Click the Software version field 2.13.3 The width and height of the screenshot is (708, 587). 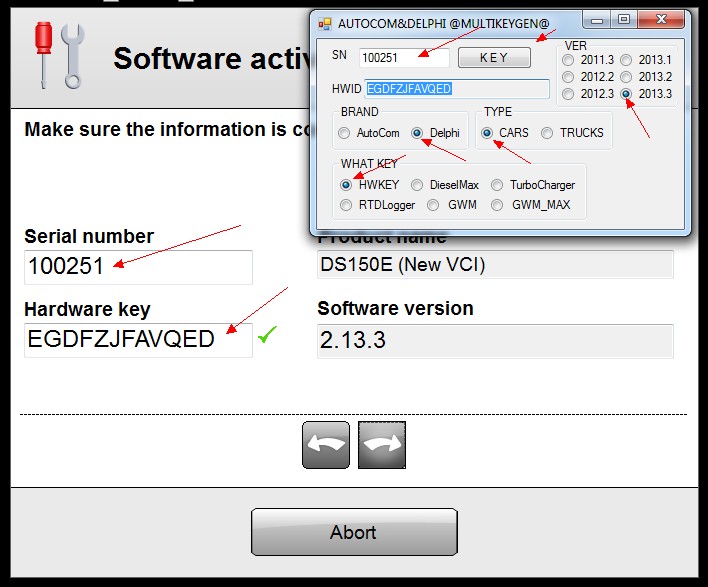(x=495, y=341)
